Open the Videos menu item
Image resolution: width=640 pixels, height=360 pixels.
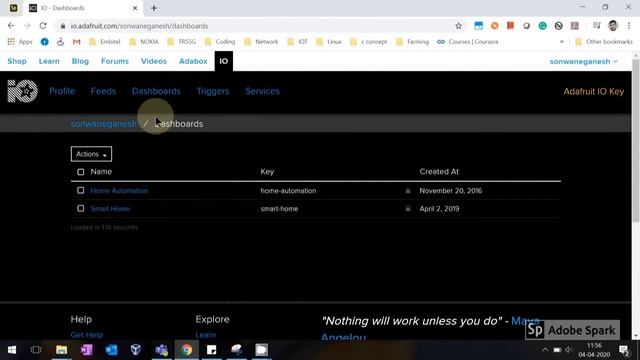coord(154,61)
